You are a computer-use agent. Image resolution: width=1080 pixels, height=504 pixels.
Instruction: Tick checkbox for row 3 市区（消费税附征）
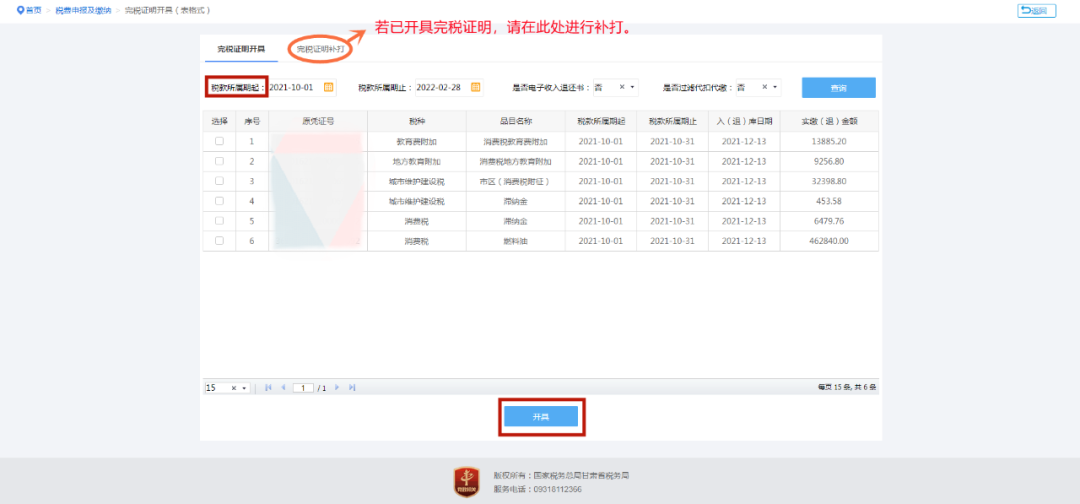click(219, 181)
